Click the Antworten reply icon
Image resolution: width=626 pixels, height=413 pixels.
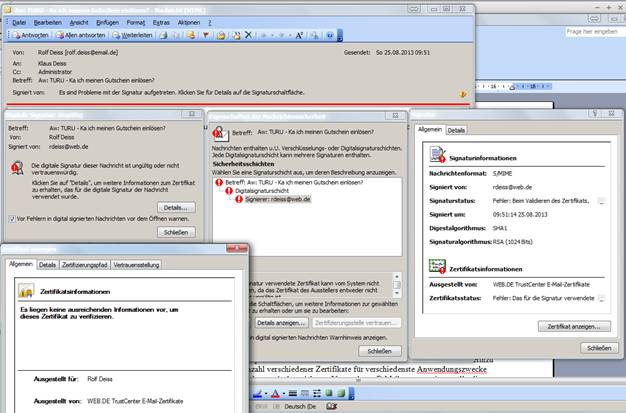click(16, 35)
